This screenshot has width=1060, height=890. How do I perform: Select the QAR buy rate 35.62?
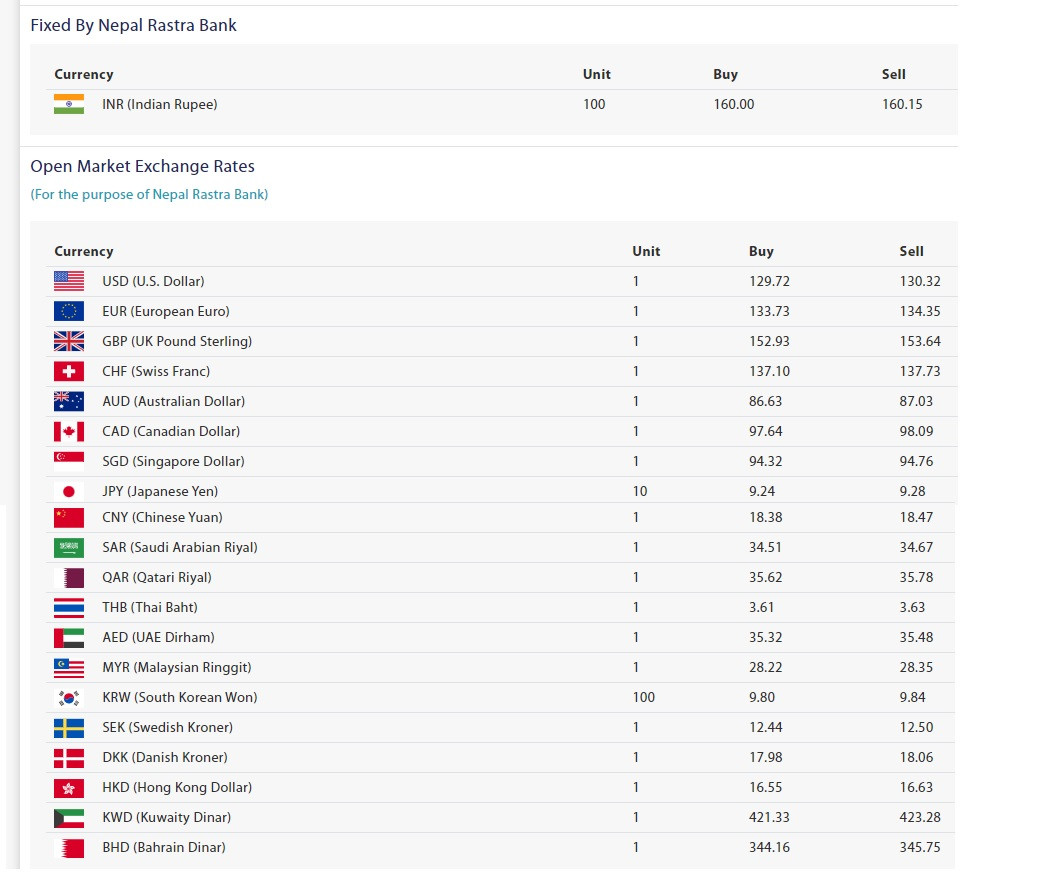(x=765, y=578)
